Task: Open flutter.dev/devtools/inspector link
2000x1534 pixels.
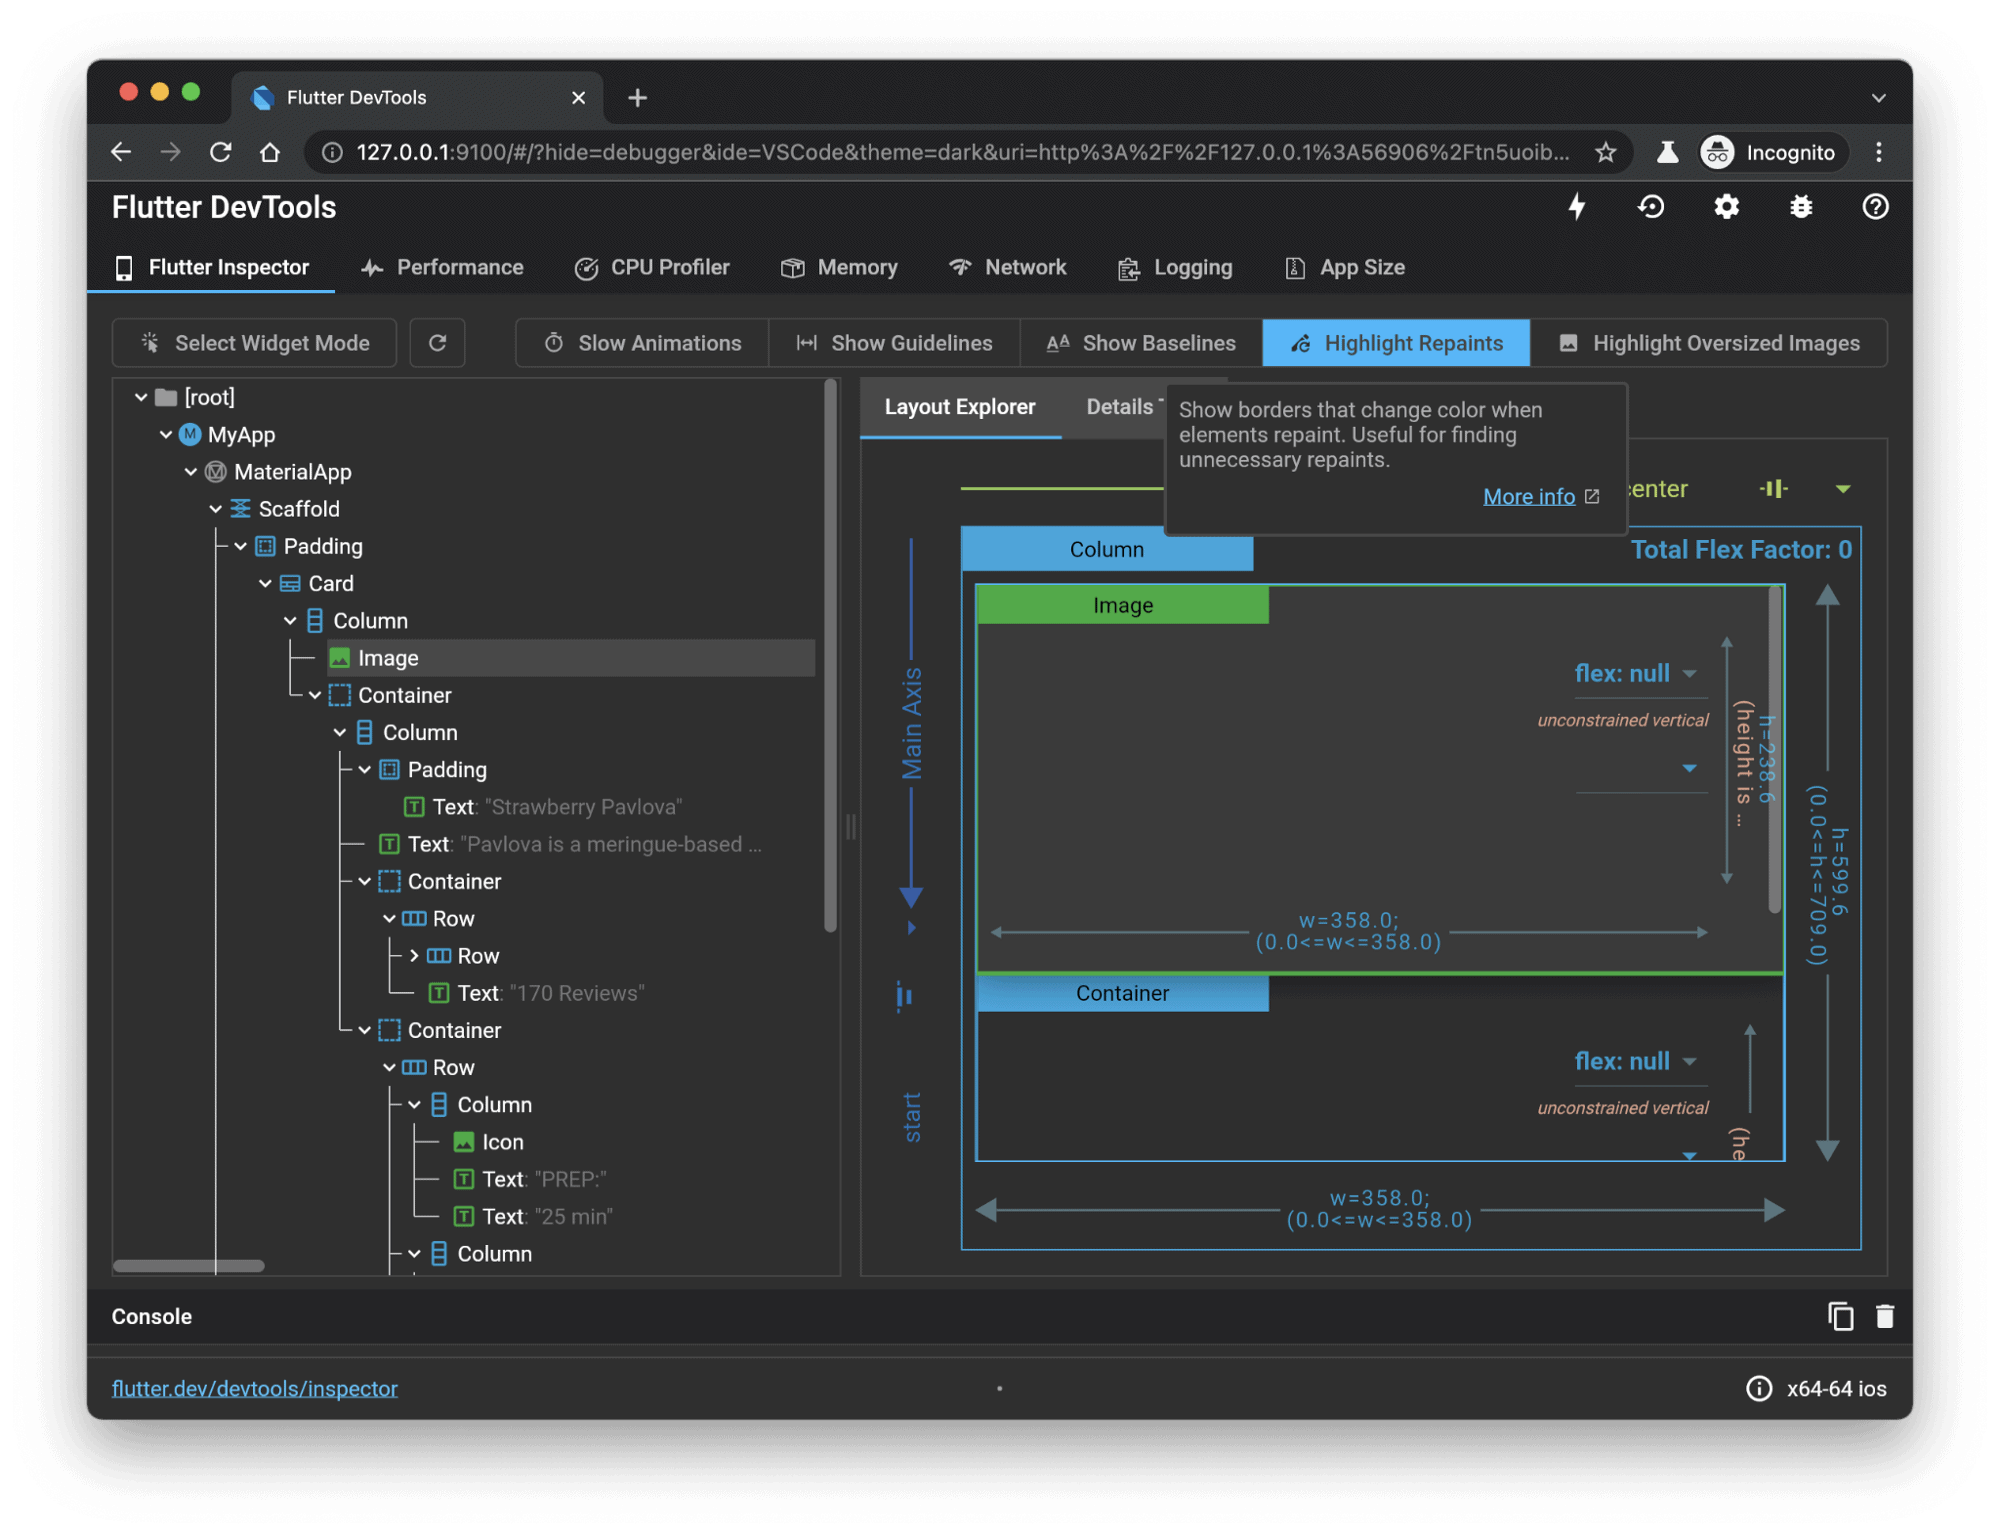Action: (x=254, y=1388)
